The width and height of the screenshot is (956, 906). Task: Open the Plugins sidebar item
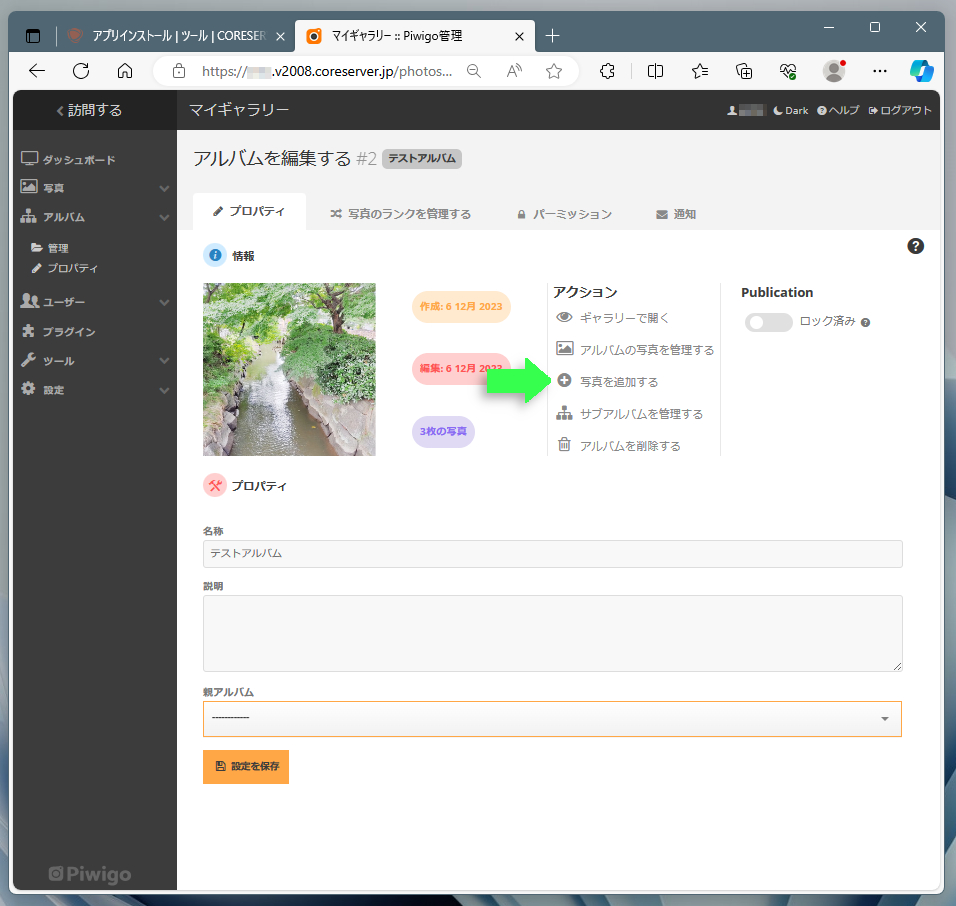68,331
